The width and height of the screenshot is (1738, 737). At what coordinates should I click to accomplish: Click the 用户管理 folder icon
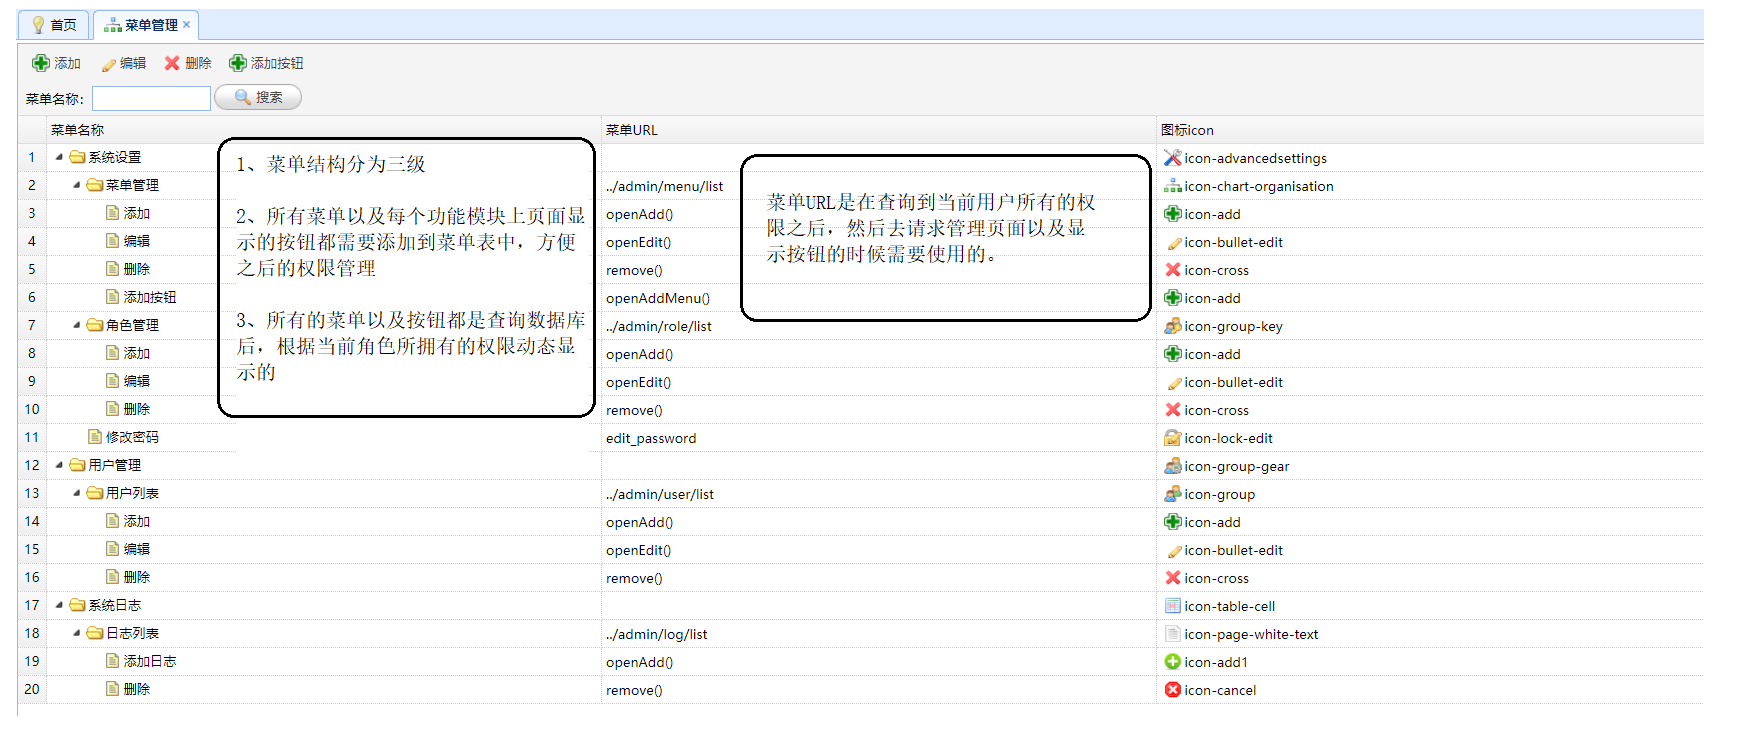coord(77,465)
